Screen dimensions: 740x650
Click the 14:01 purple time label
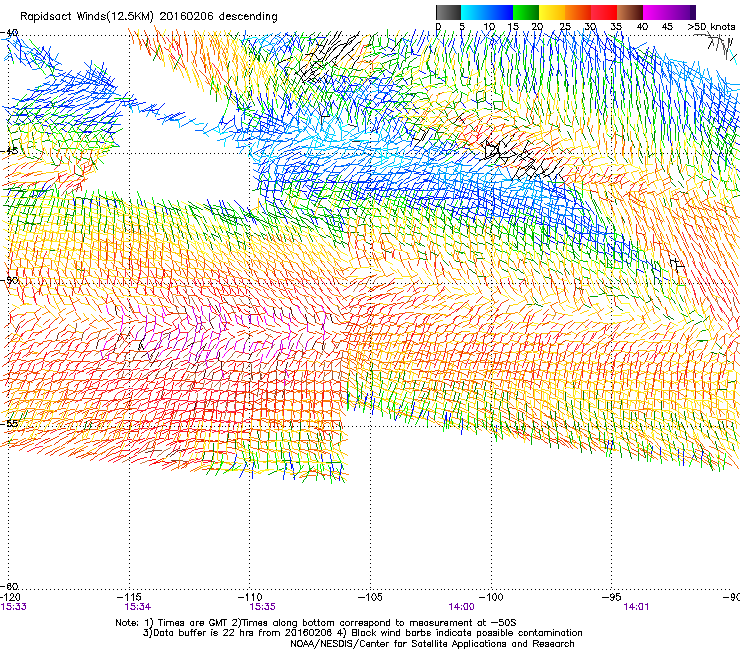click(636, 607)
